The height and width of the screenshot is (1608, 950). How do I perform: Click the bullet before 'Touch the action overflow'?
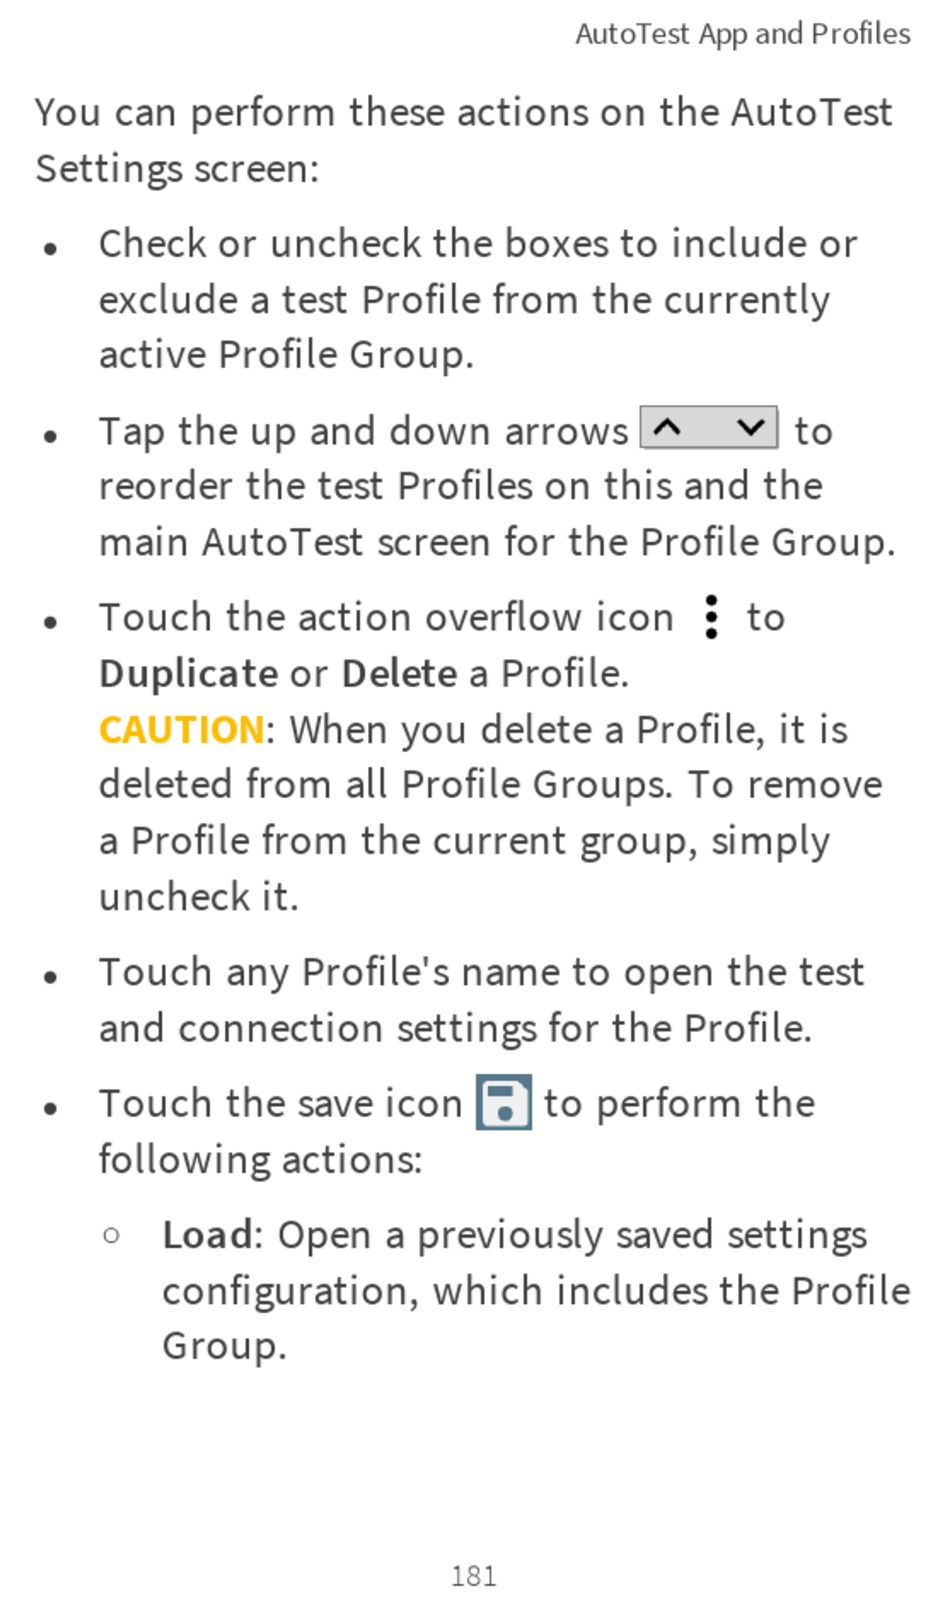[51, 622]
